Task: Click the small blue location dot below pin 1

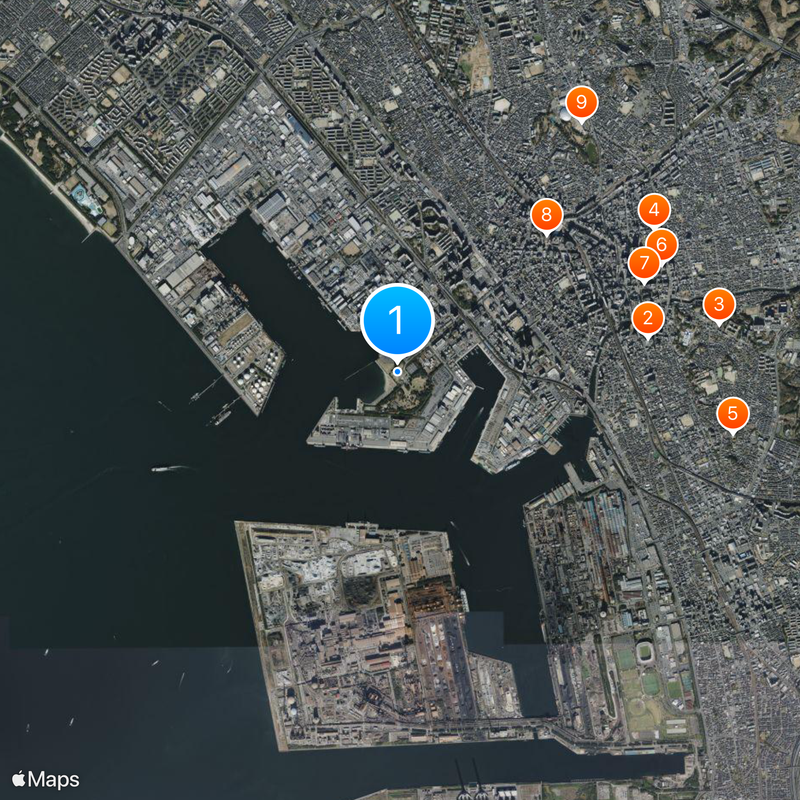Action: click(397, 372)
